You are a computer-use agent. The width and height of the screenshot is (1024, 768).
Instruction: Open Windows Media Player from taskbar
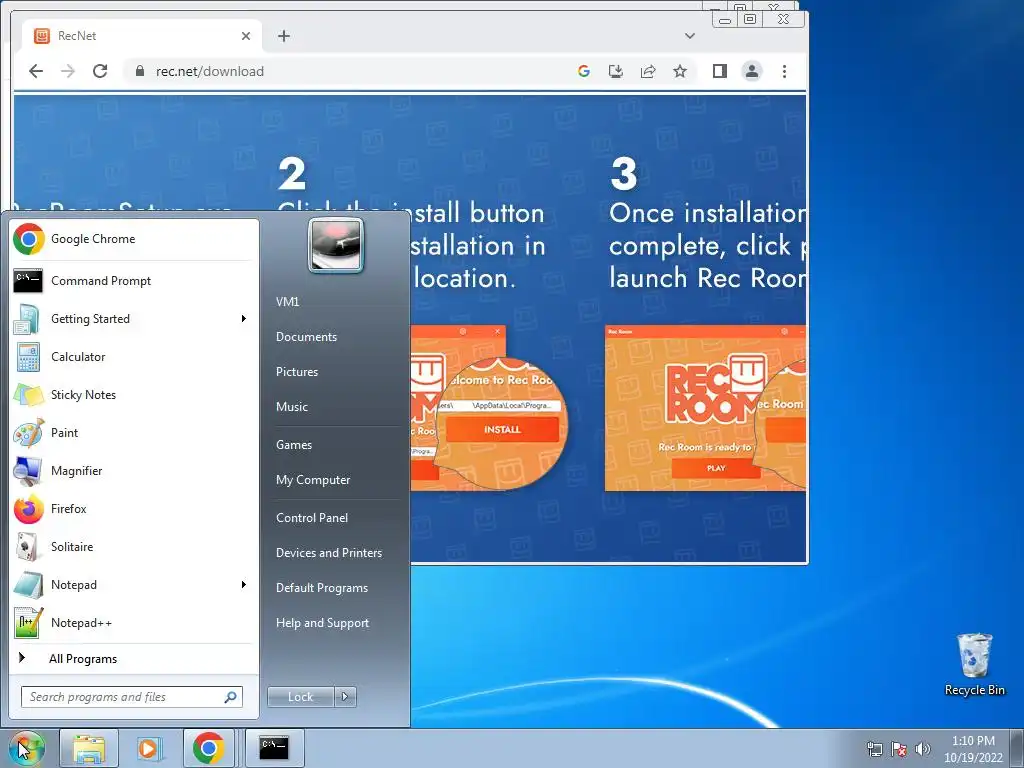pos(148,748)
